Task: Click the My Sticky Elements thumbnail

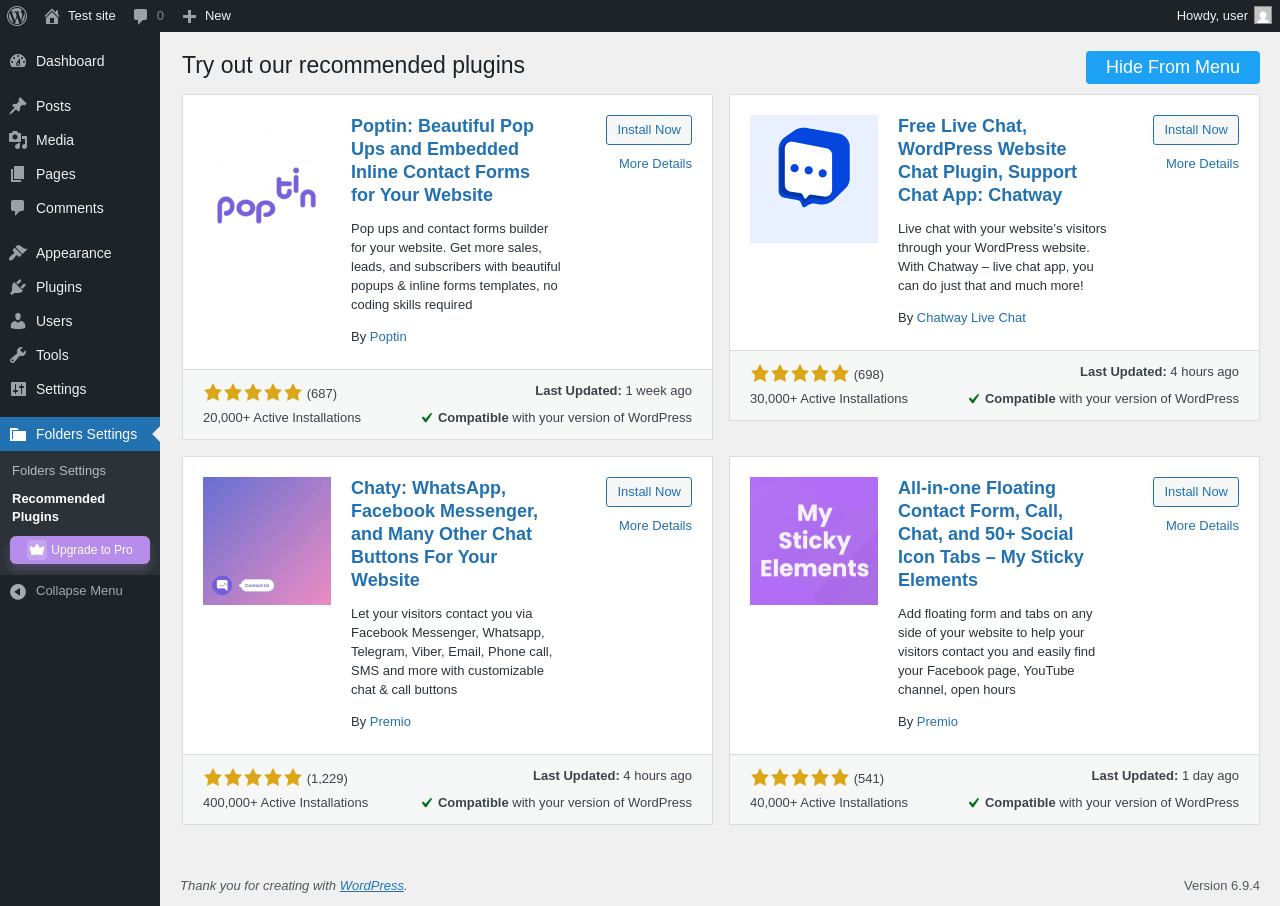Action: point(814,541)
